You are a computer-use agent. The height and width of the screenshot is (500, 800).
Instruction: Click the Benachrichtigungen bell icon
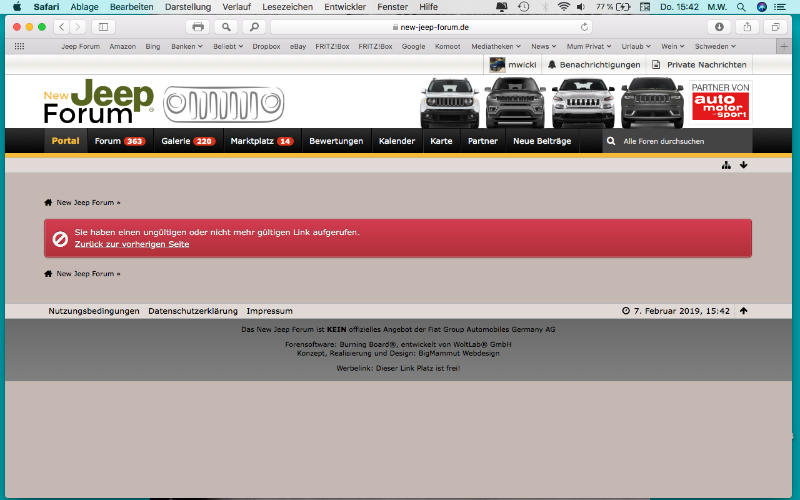[x=552, y=64]
